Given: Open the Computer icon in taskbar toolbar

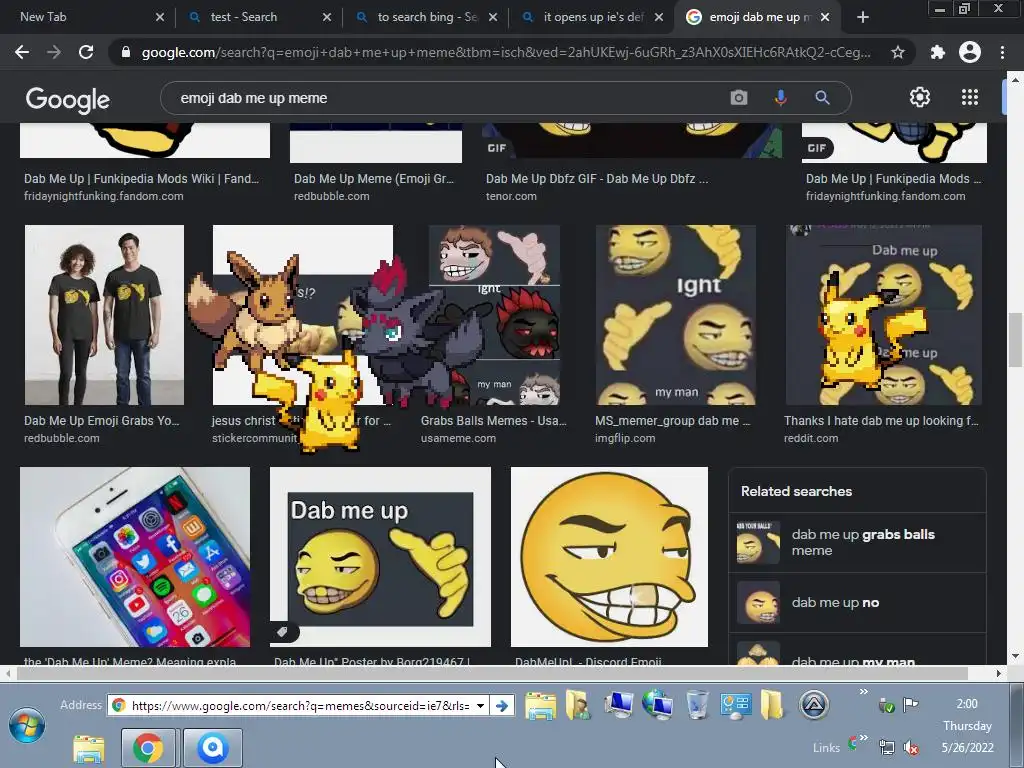Looking at the screenshot, I should 618,705.
